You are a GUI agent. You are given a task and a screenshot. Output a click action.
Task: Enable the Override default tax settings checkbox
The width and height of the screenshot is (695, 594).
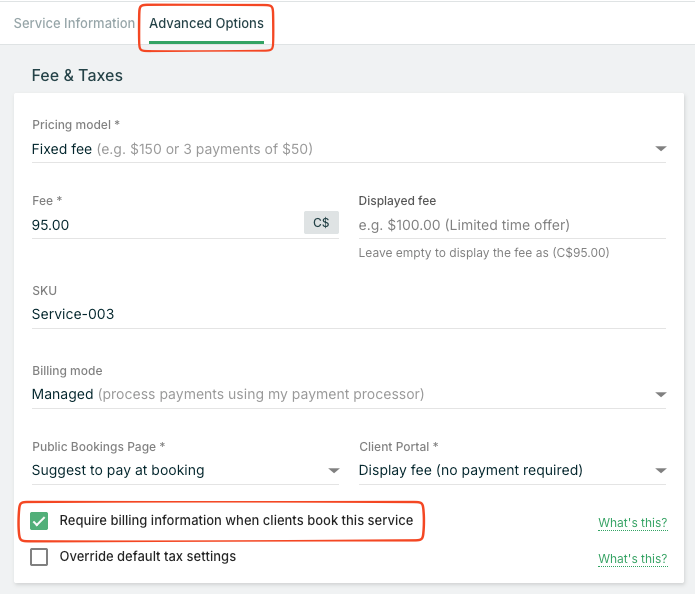click(x=39, y=557)
